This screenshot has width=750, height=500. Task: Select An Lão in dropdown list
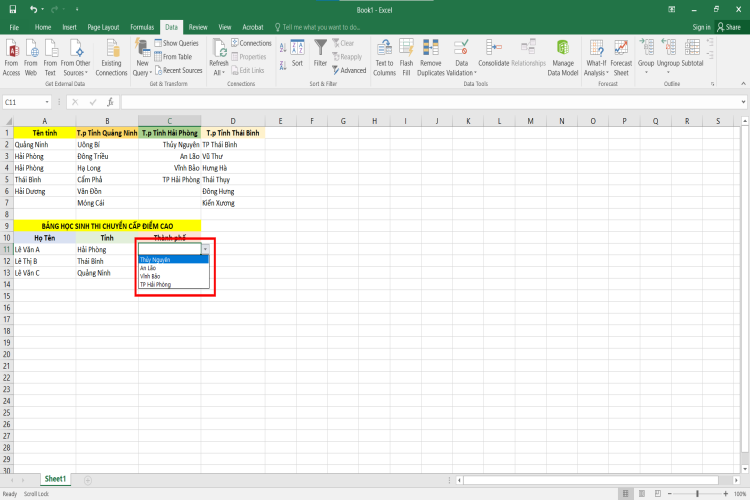pyautogui.click(x=174, y=268)
